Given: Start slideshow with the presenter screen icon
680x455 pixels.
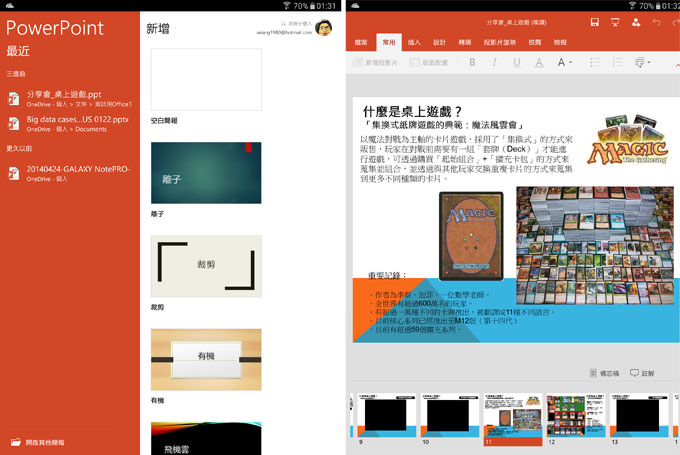Looking at the screenshot, I should [615, 22].
